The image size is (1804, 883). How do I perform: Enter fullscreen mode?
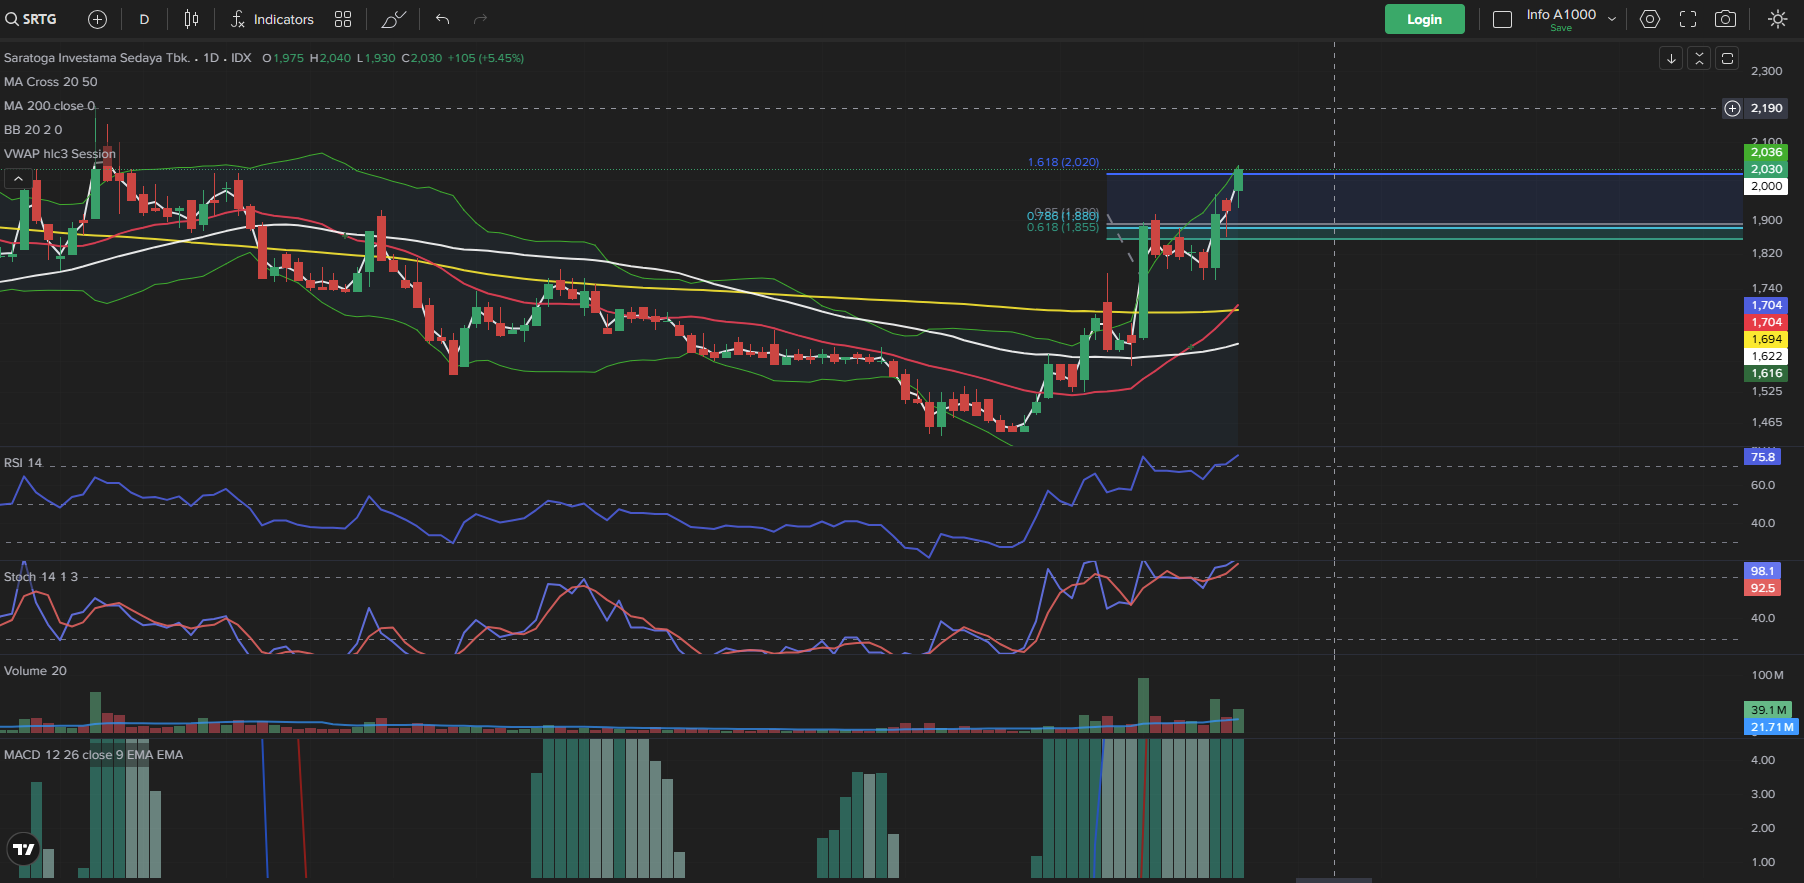[x=1688, y=19]
